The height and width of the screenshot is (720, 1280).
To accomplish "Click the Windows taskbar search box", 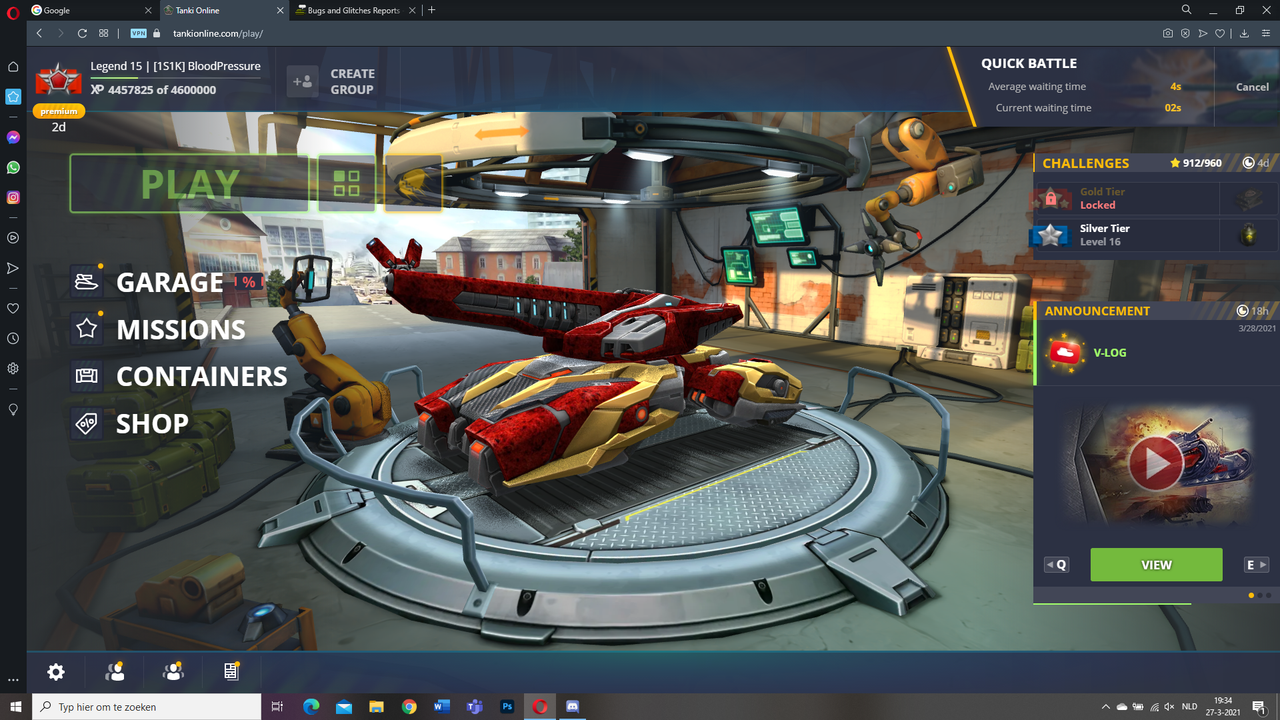I will [x=147, y=707].
